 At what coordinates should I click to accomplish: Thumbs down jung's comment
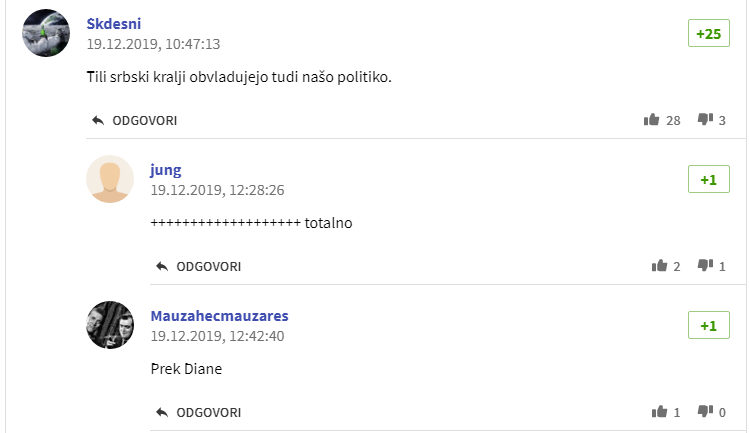coord(704,266)
